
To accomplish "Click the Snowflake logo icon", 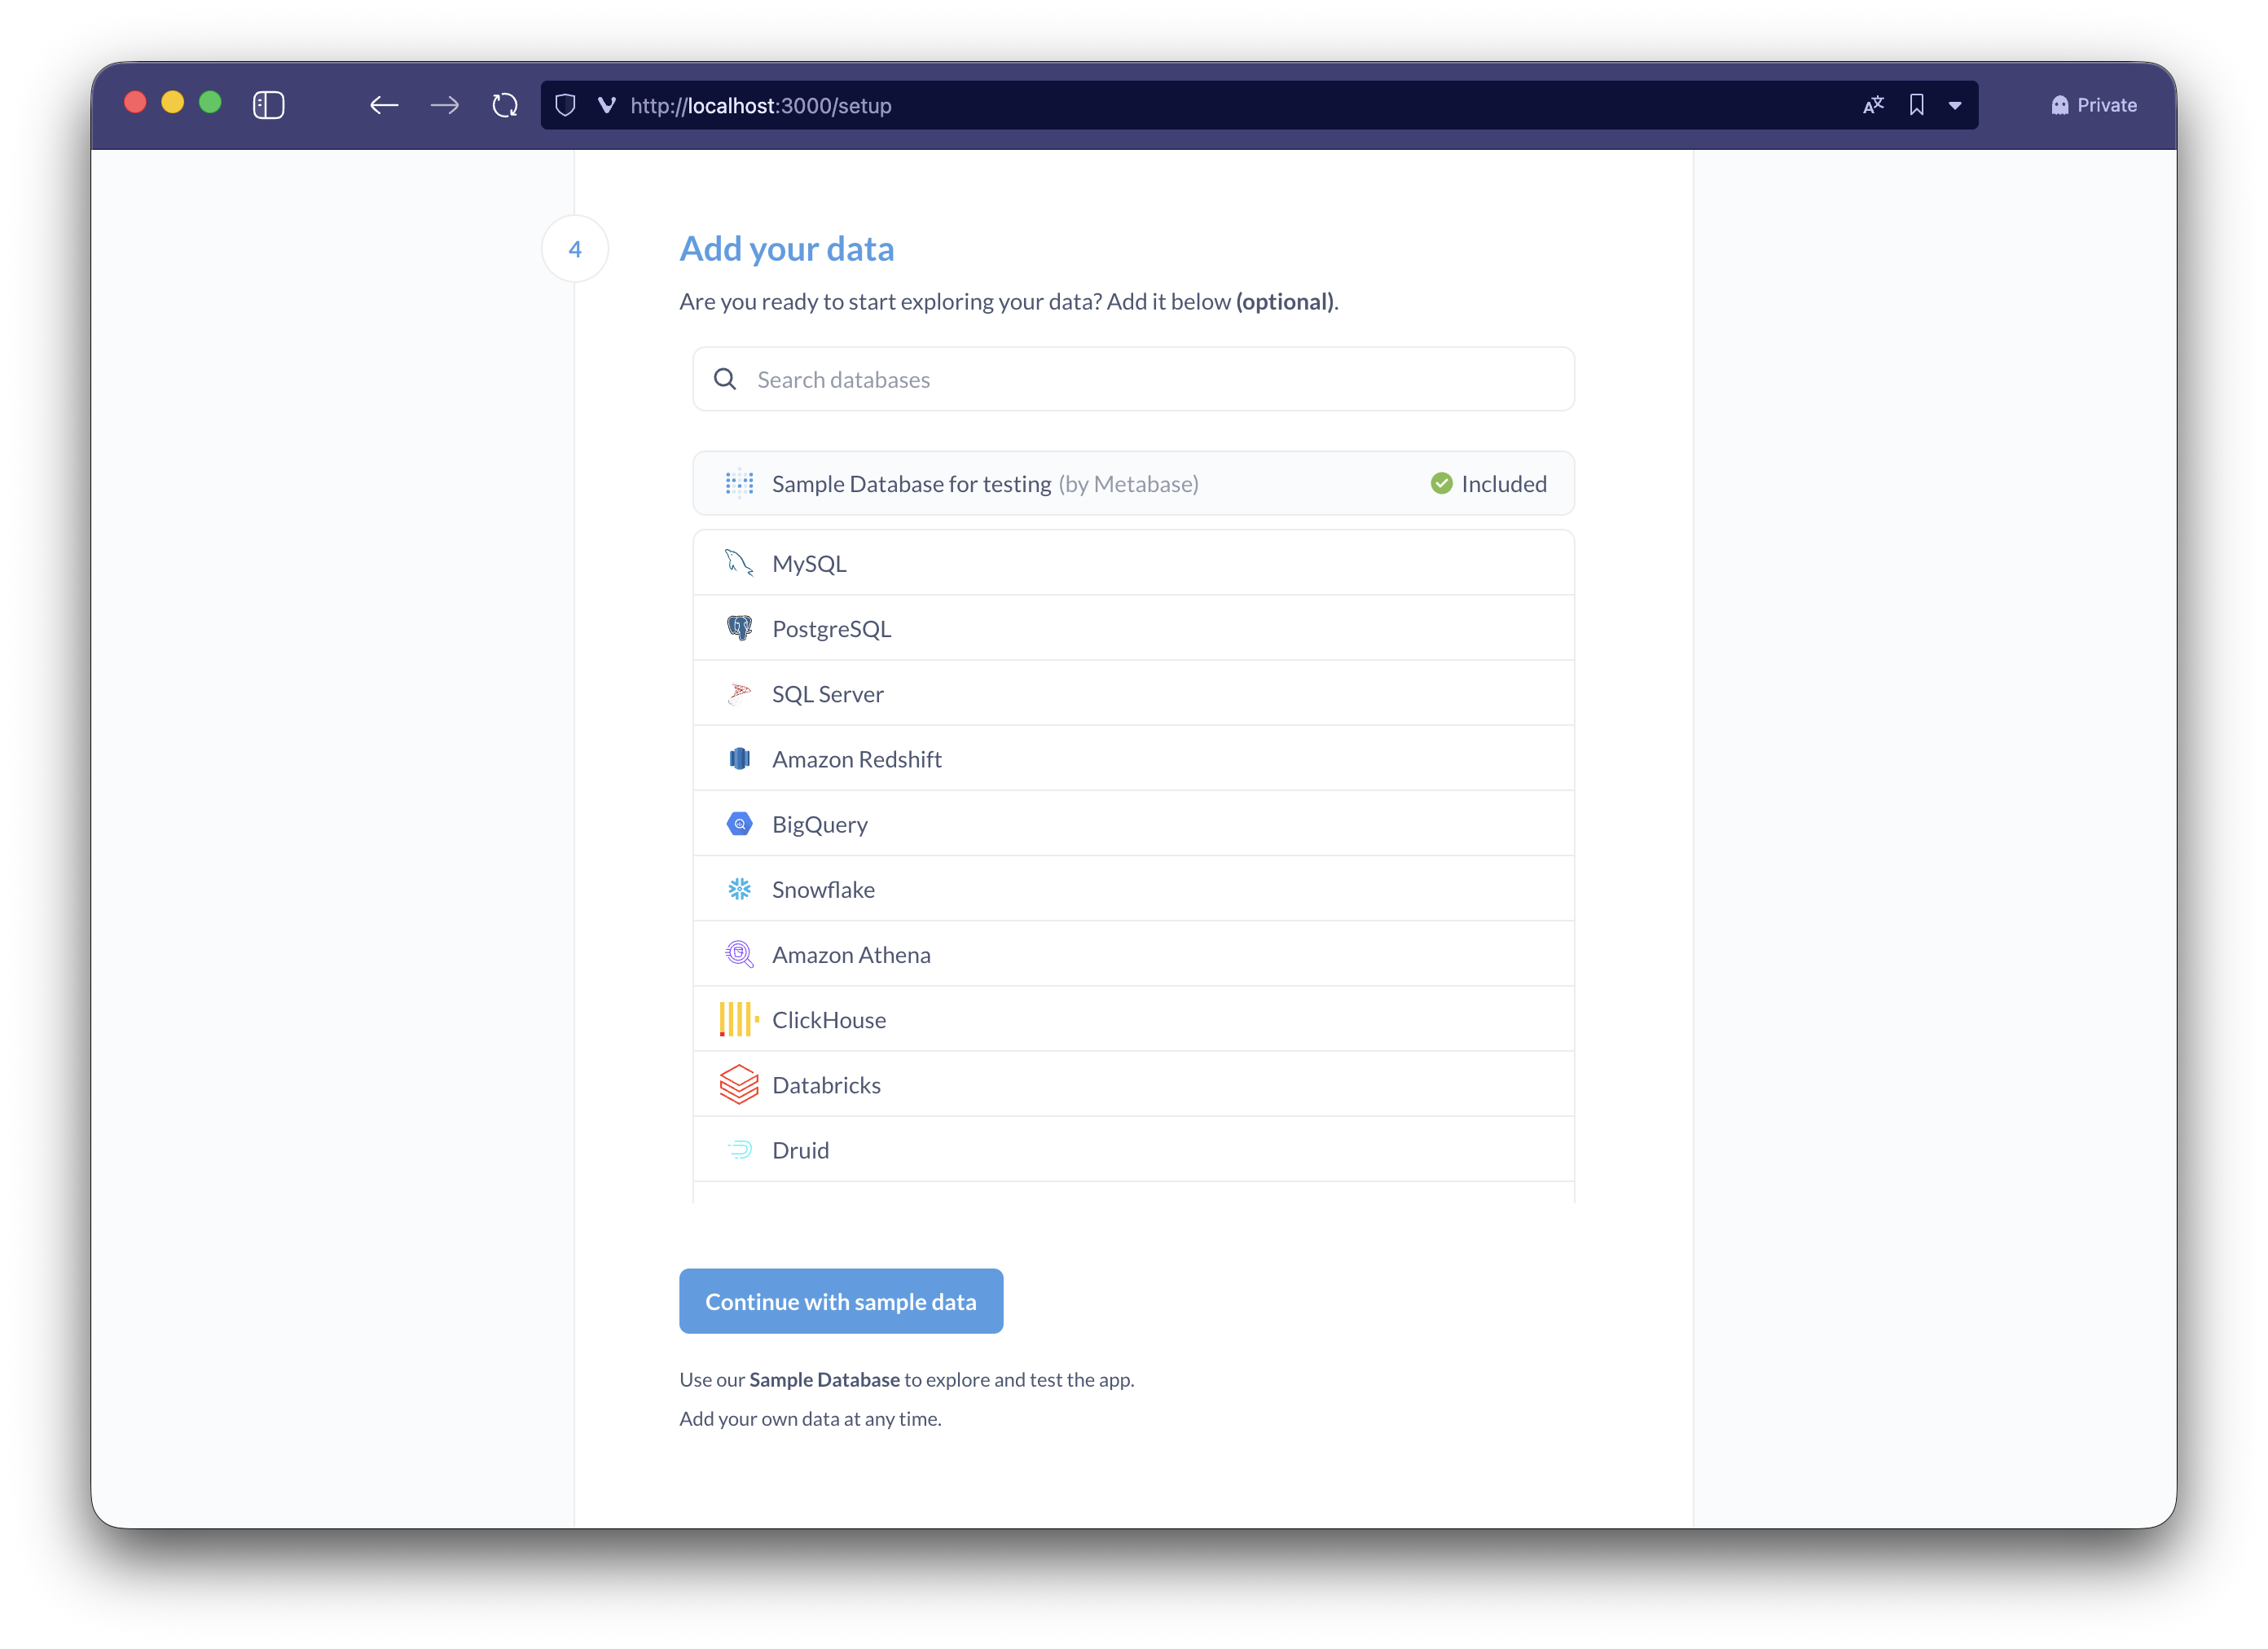I will click(739, 889).
